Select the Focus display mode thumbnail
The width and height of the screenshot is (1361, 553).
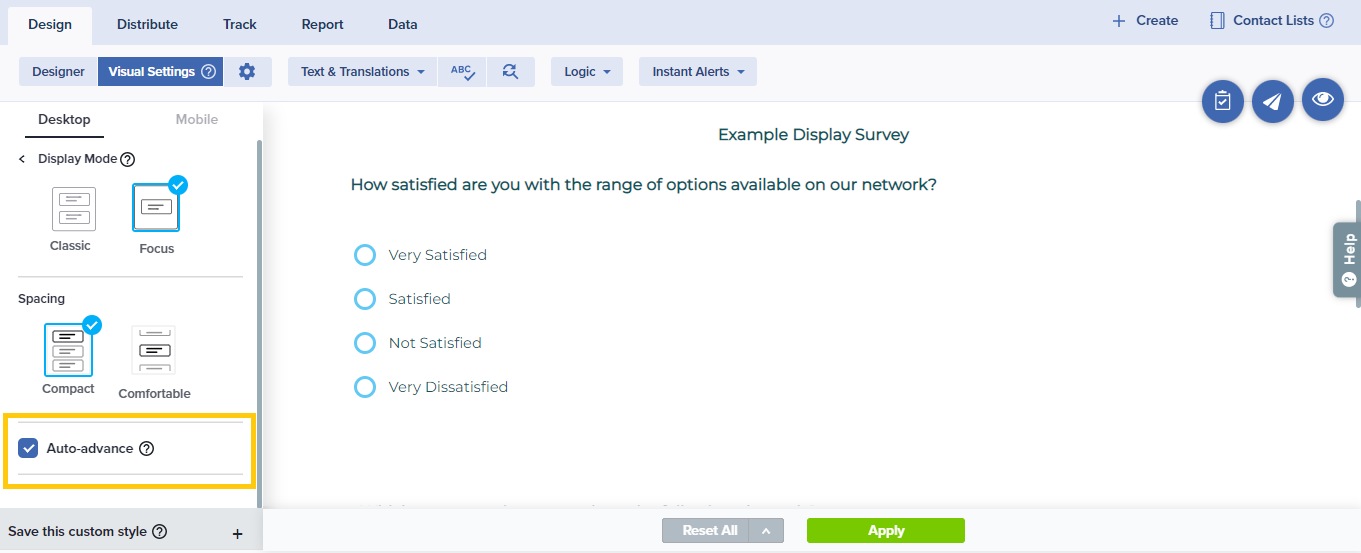coord(156,208)
